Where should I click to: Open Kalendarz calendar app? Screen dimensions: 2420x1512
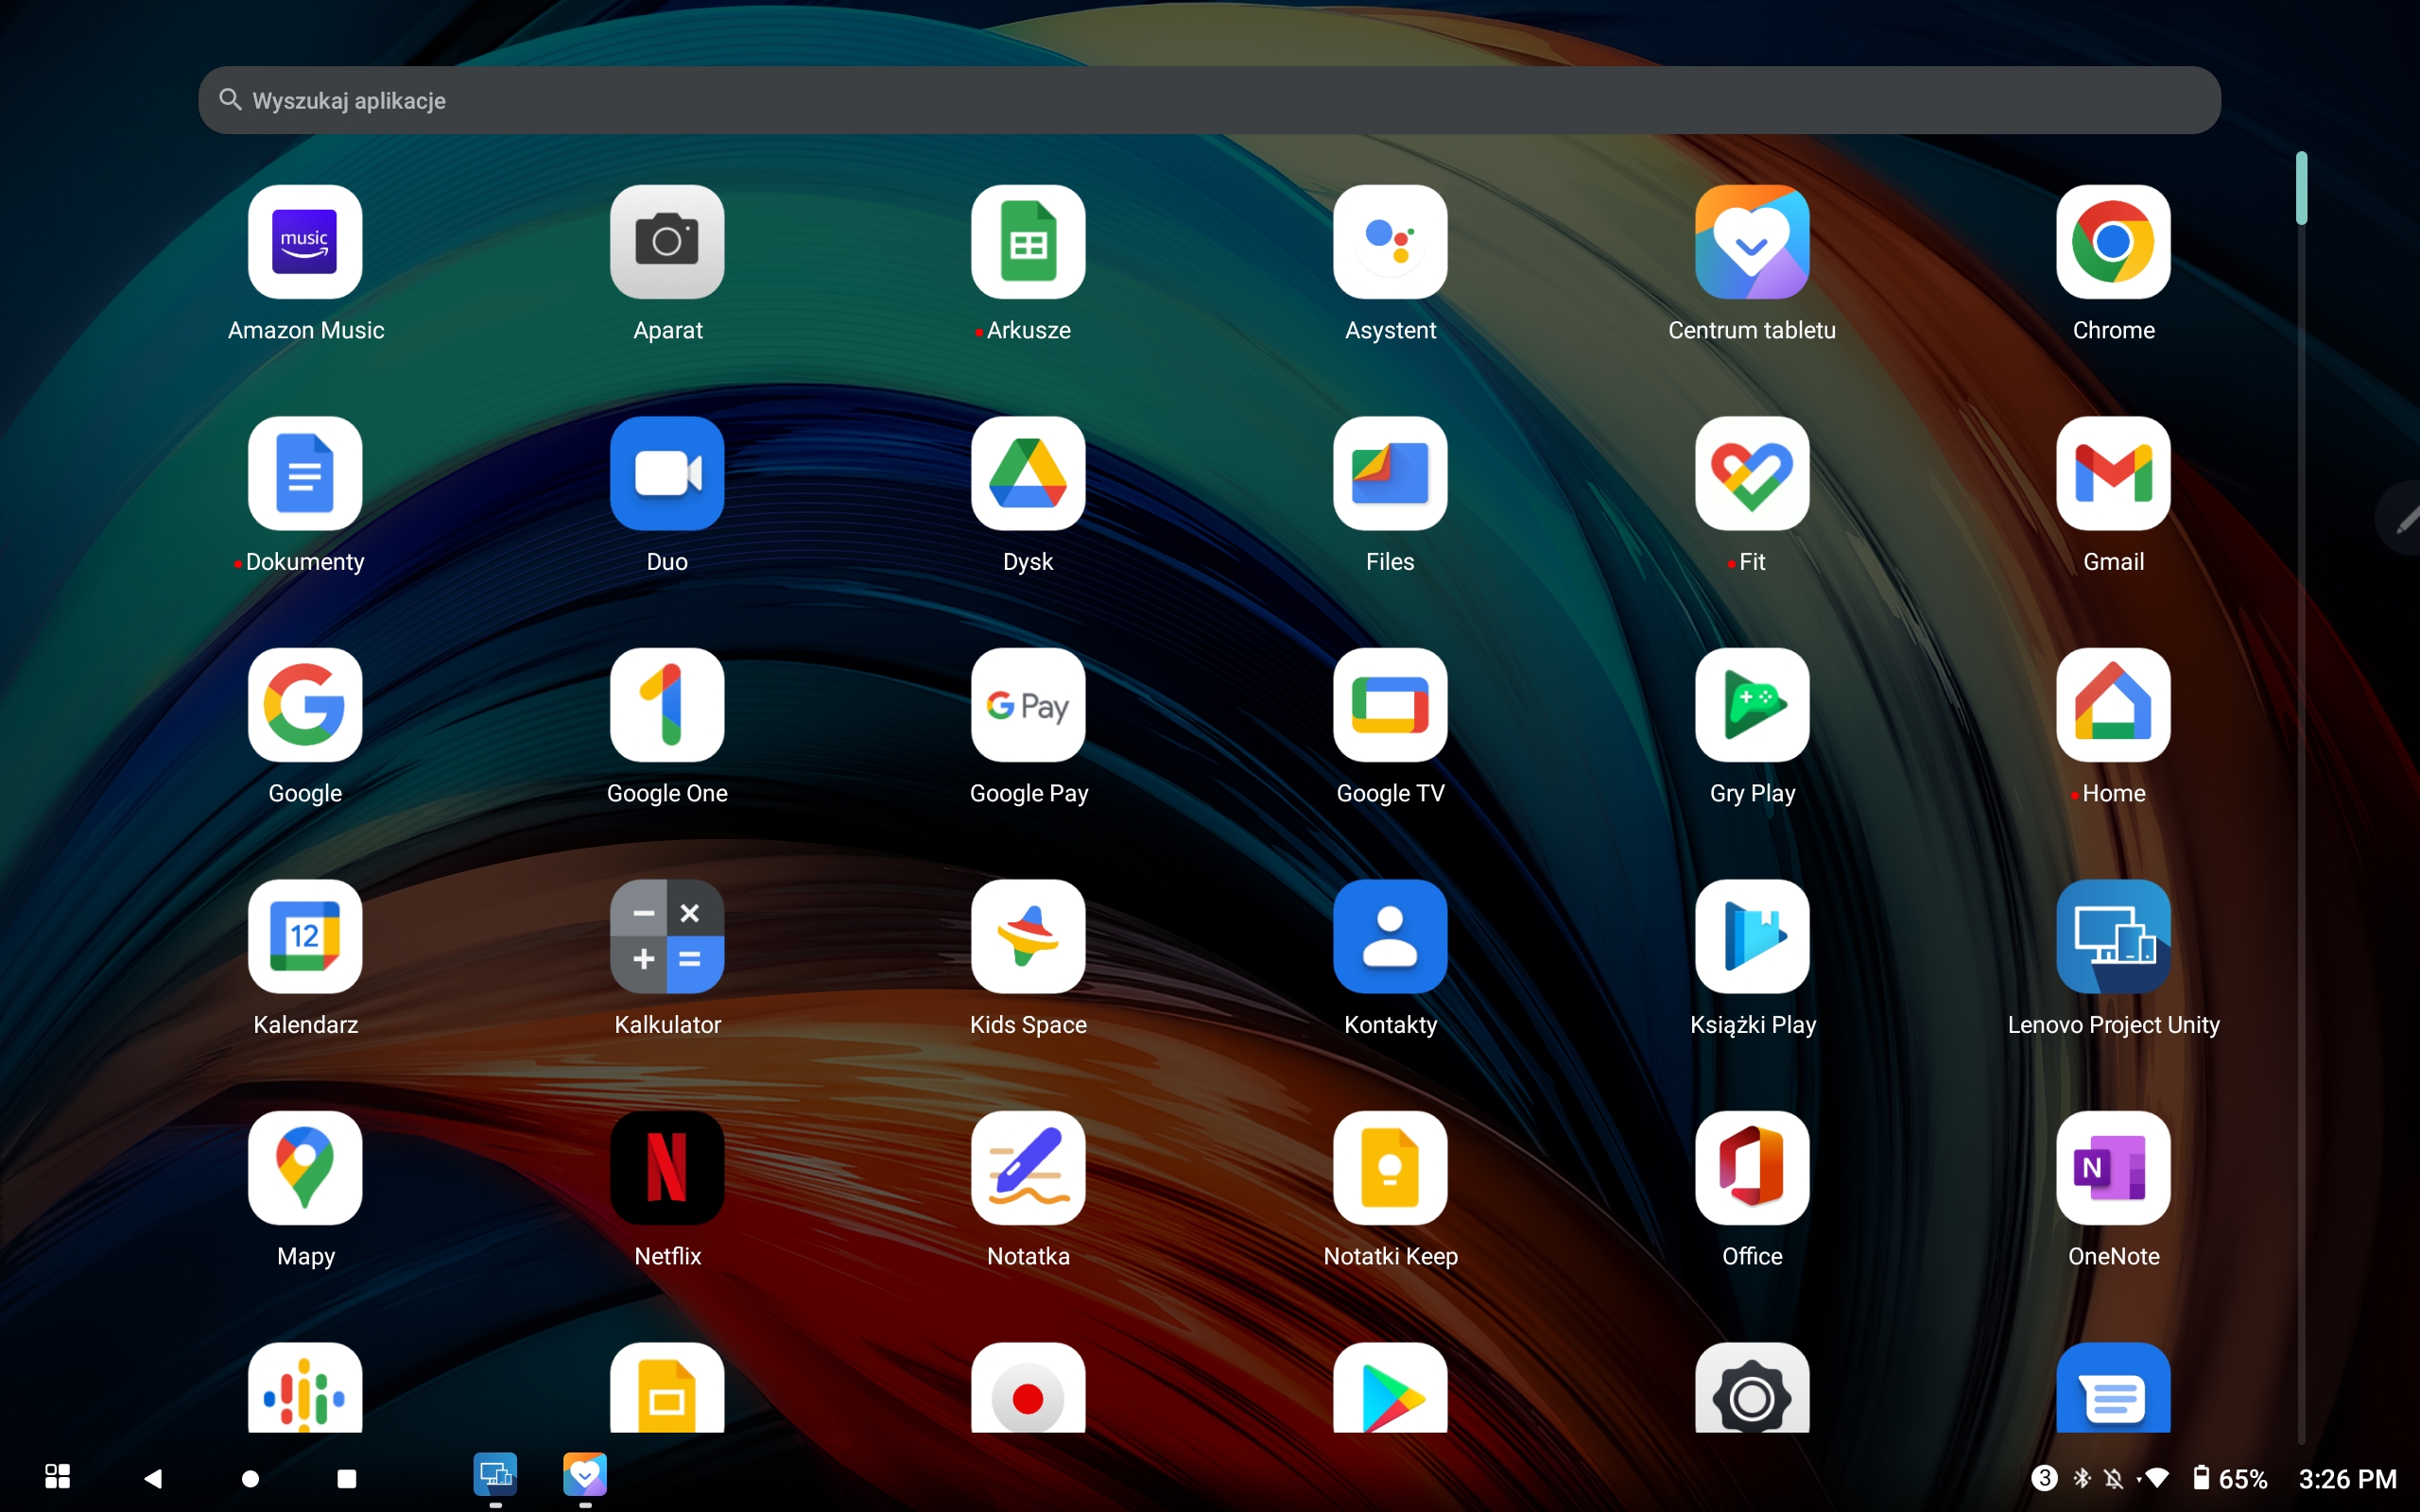pyautogui.click(x=305, y=936)
